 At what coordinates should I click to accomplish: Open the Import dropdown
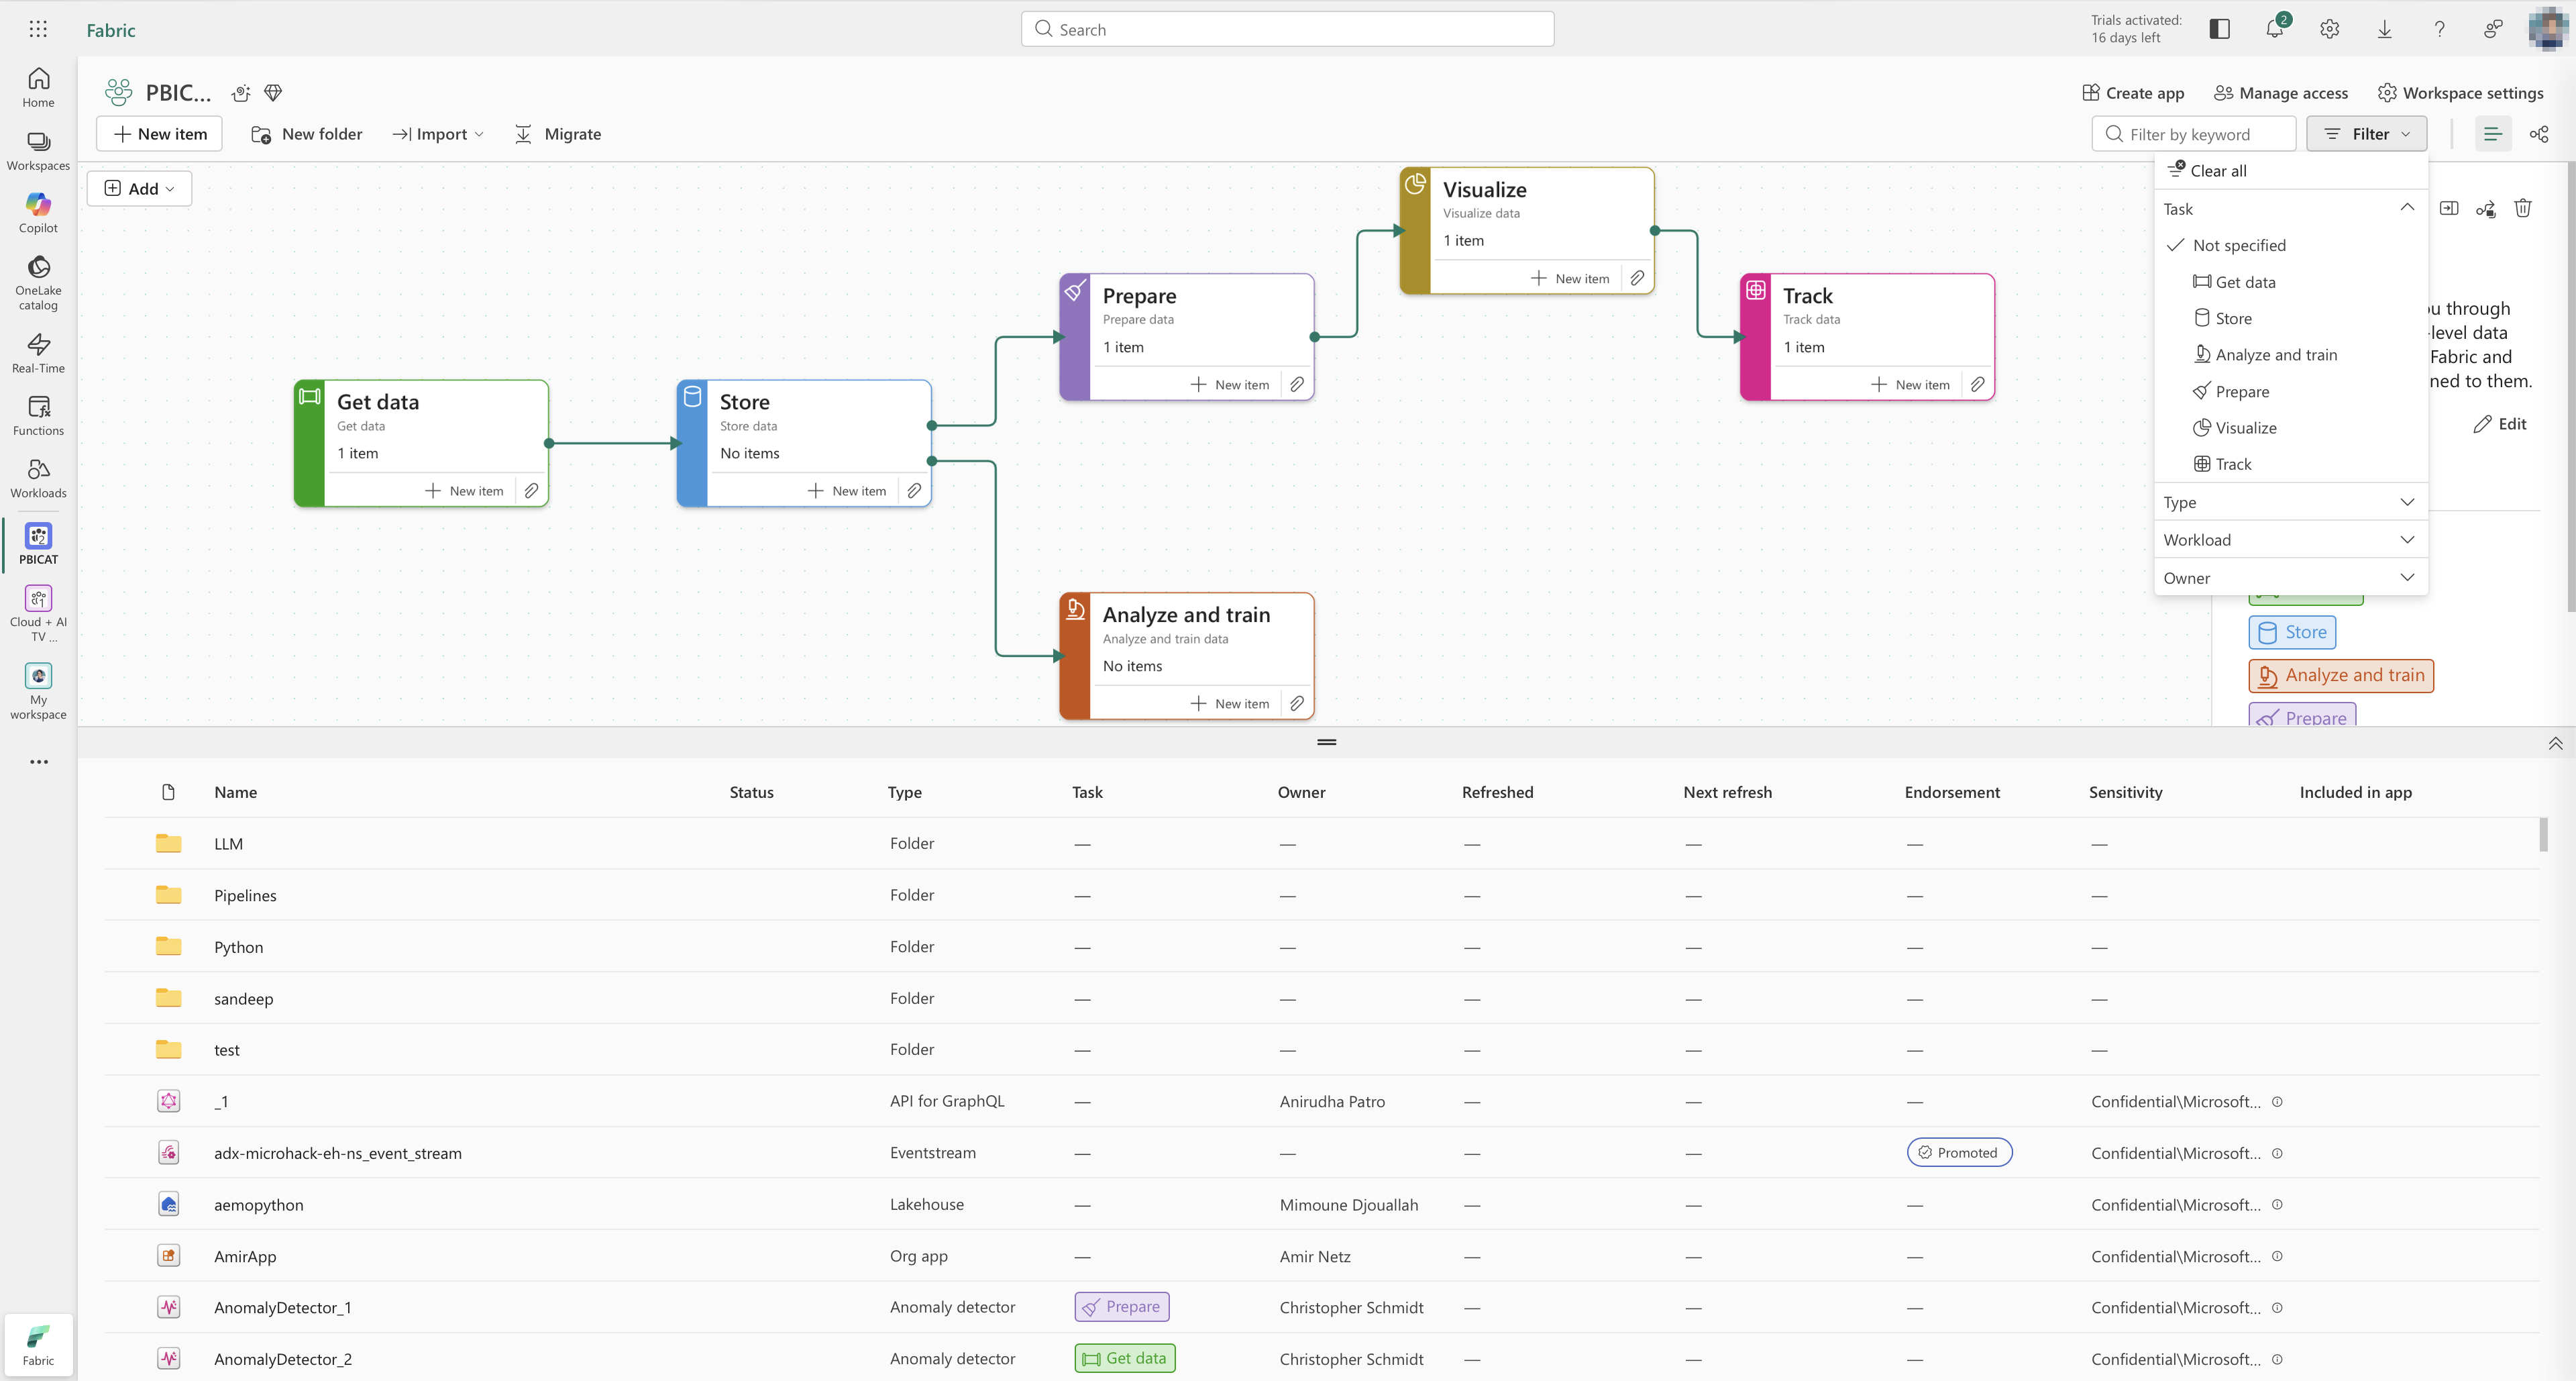coord(438,134)
